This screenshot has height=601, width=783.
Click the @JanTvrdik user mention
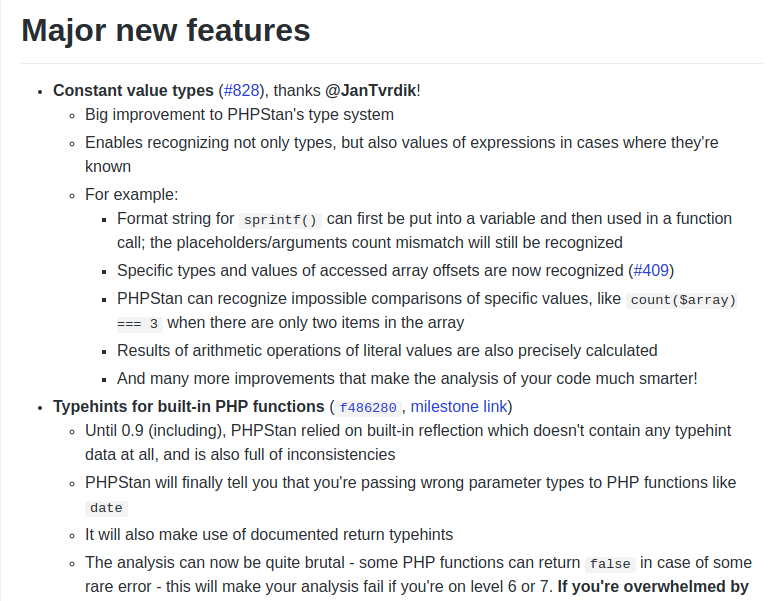[x=371, y=90]
